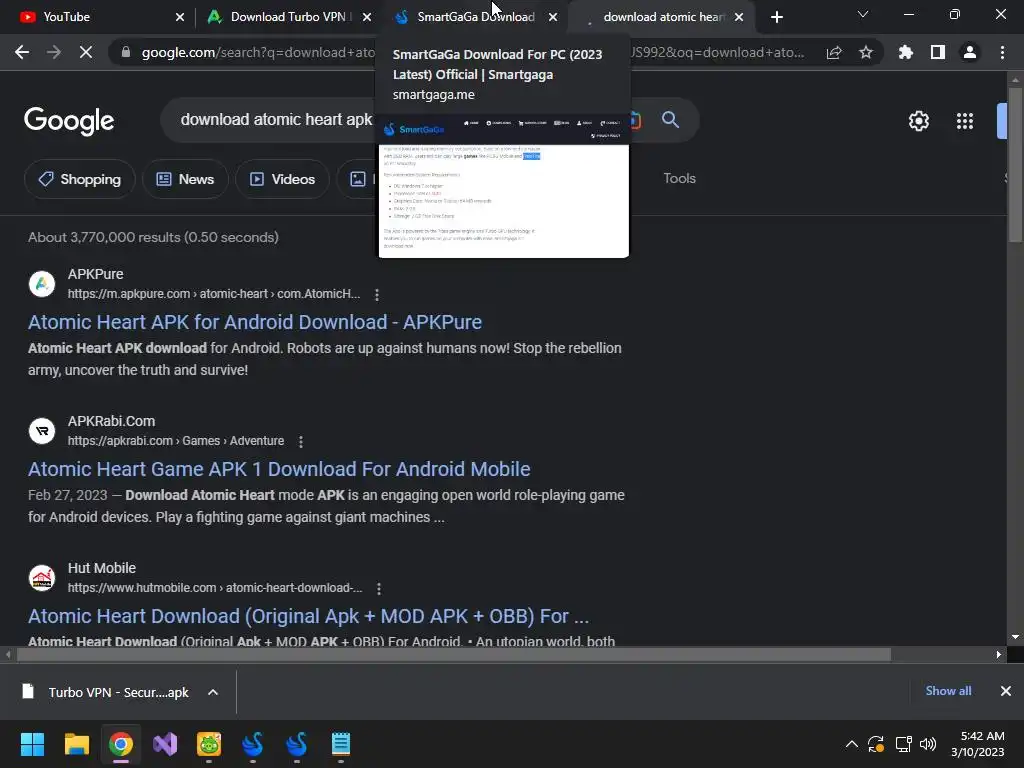The image size is (1024, 768).
Task: View site information lock icon
Action: [125, 52]
